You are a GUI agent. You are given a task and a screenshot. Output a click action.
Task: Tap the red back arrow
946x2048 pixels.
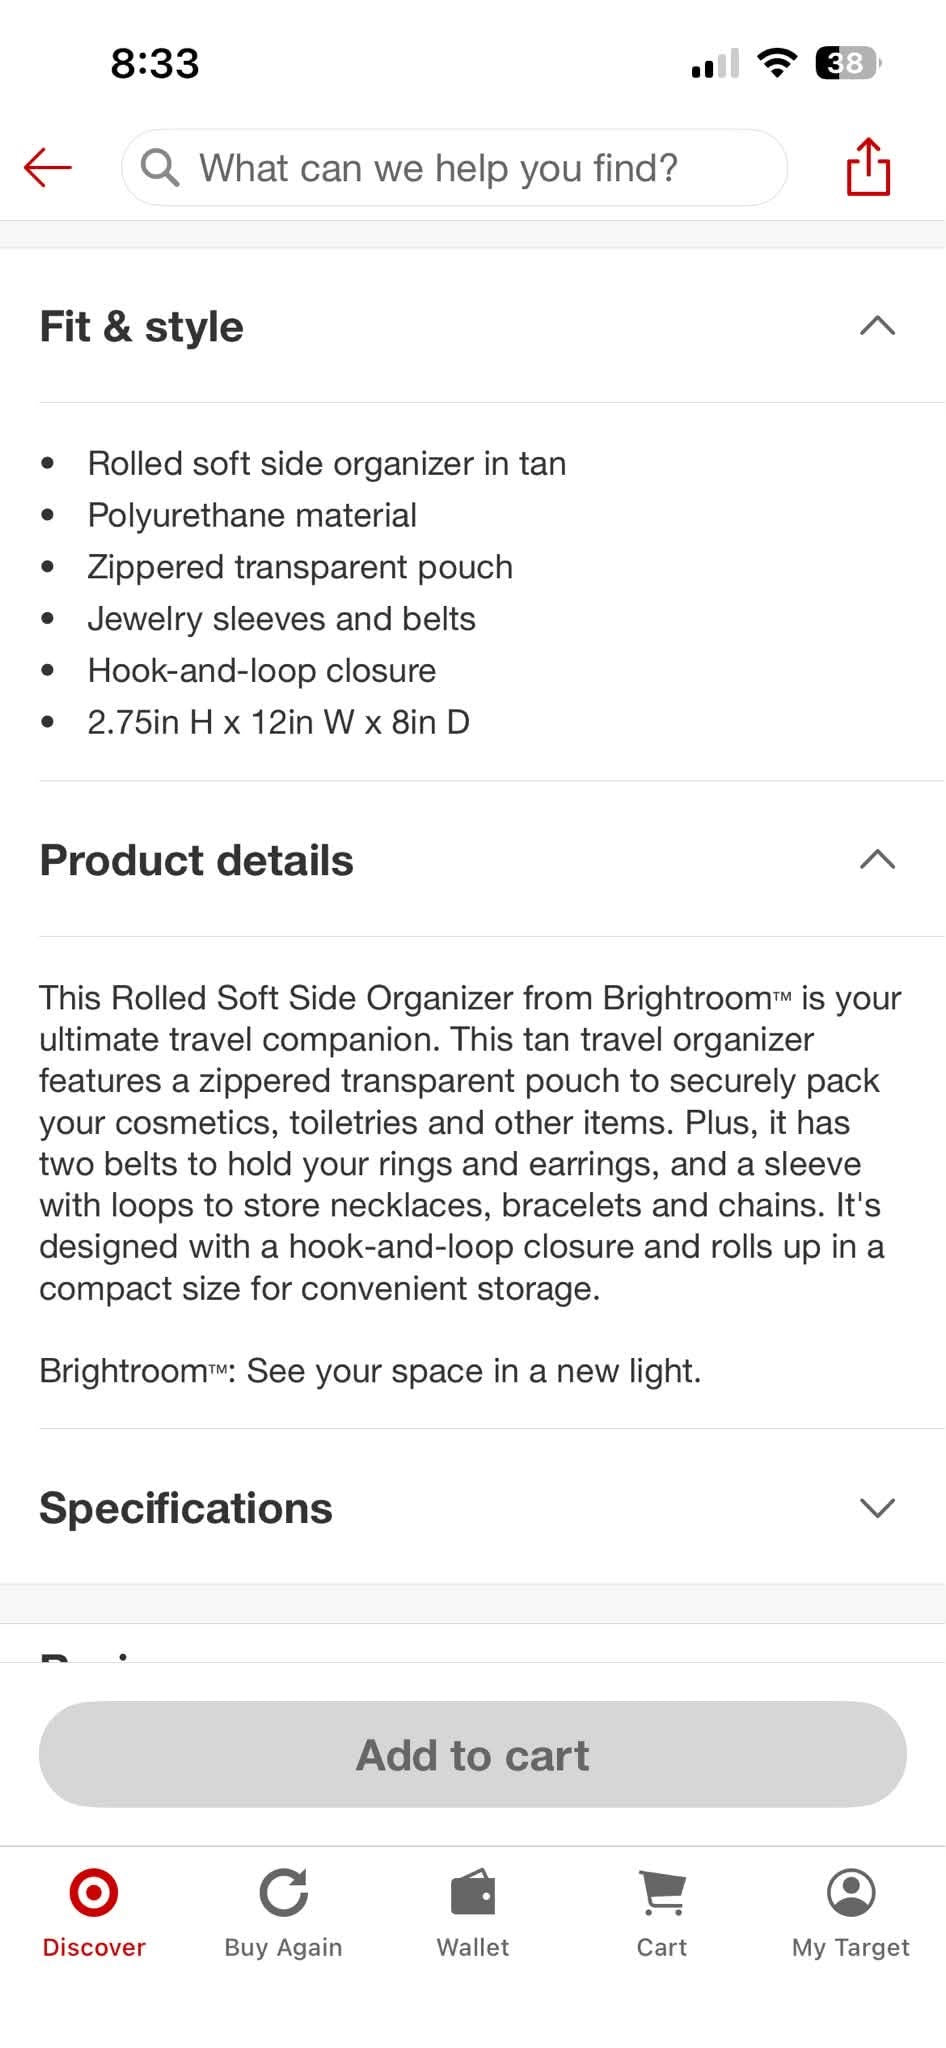(x=48, y=167)
